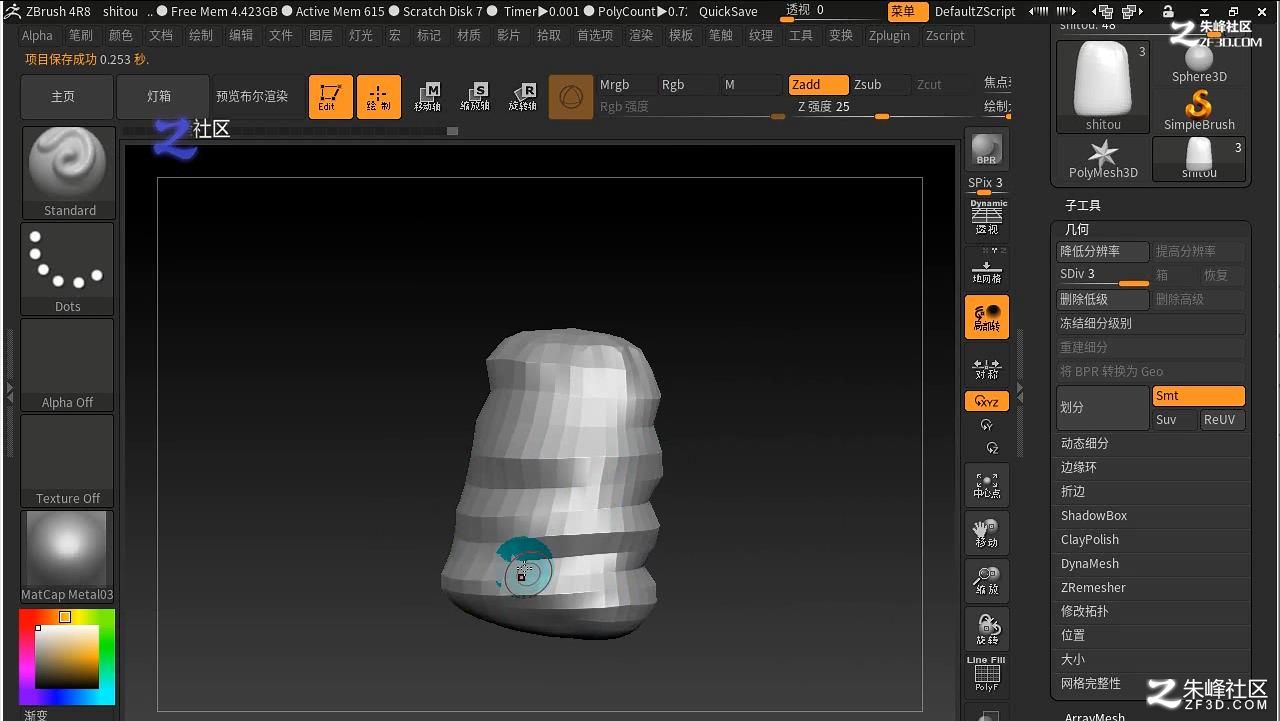Toggle the M material button
Image resolution: width=1280 pixels, height=721 pixels.
click(751, 85)
